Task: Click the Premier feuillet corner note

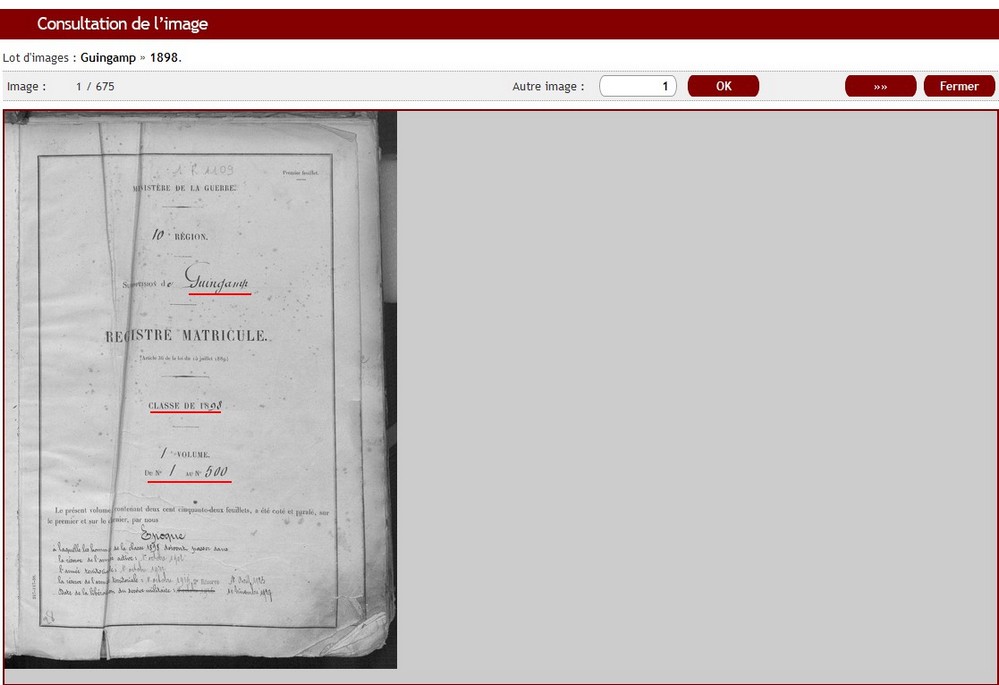Action: tap(300, 173)
